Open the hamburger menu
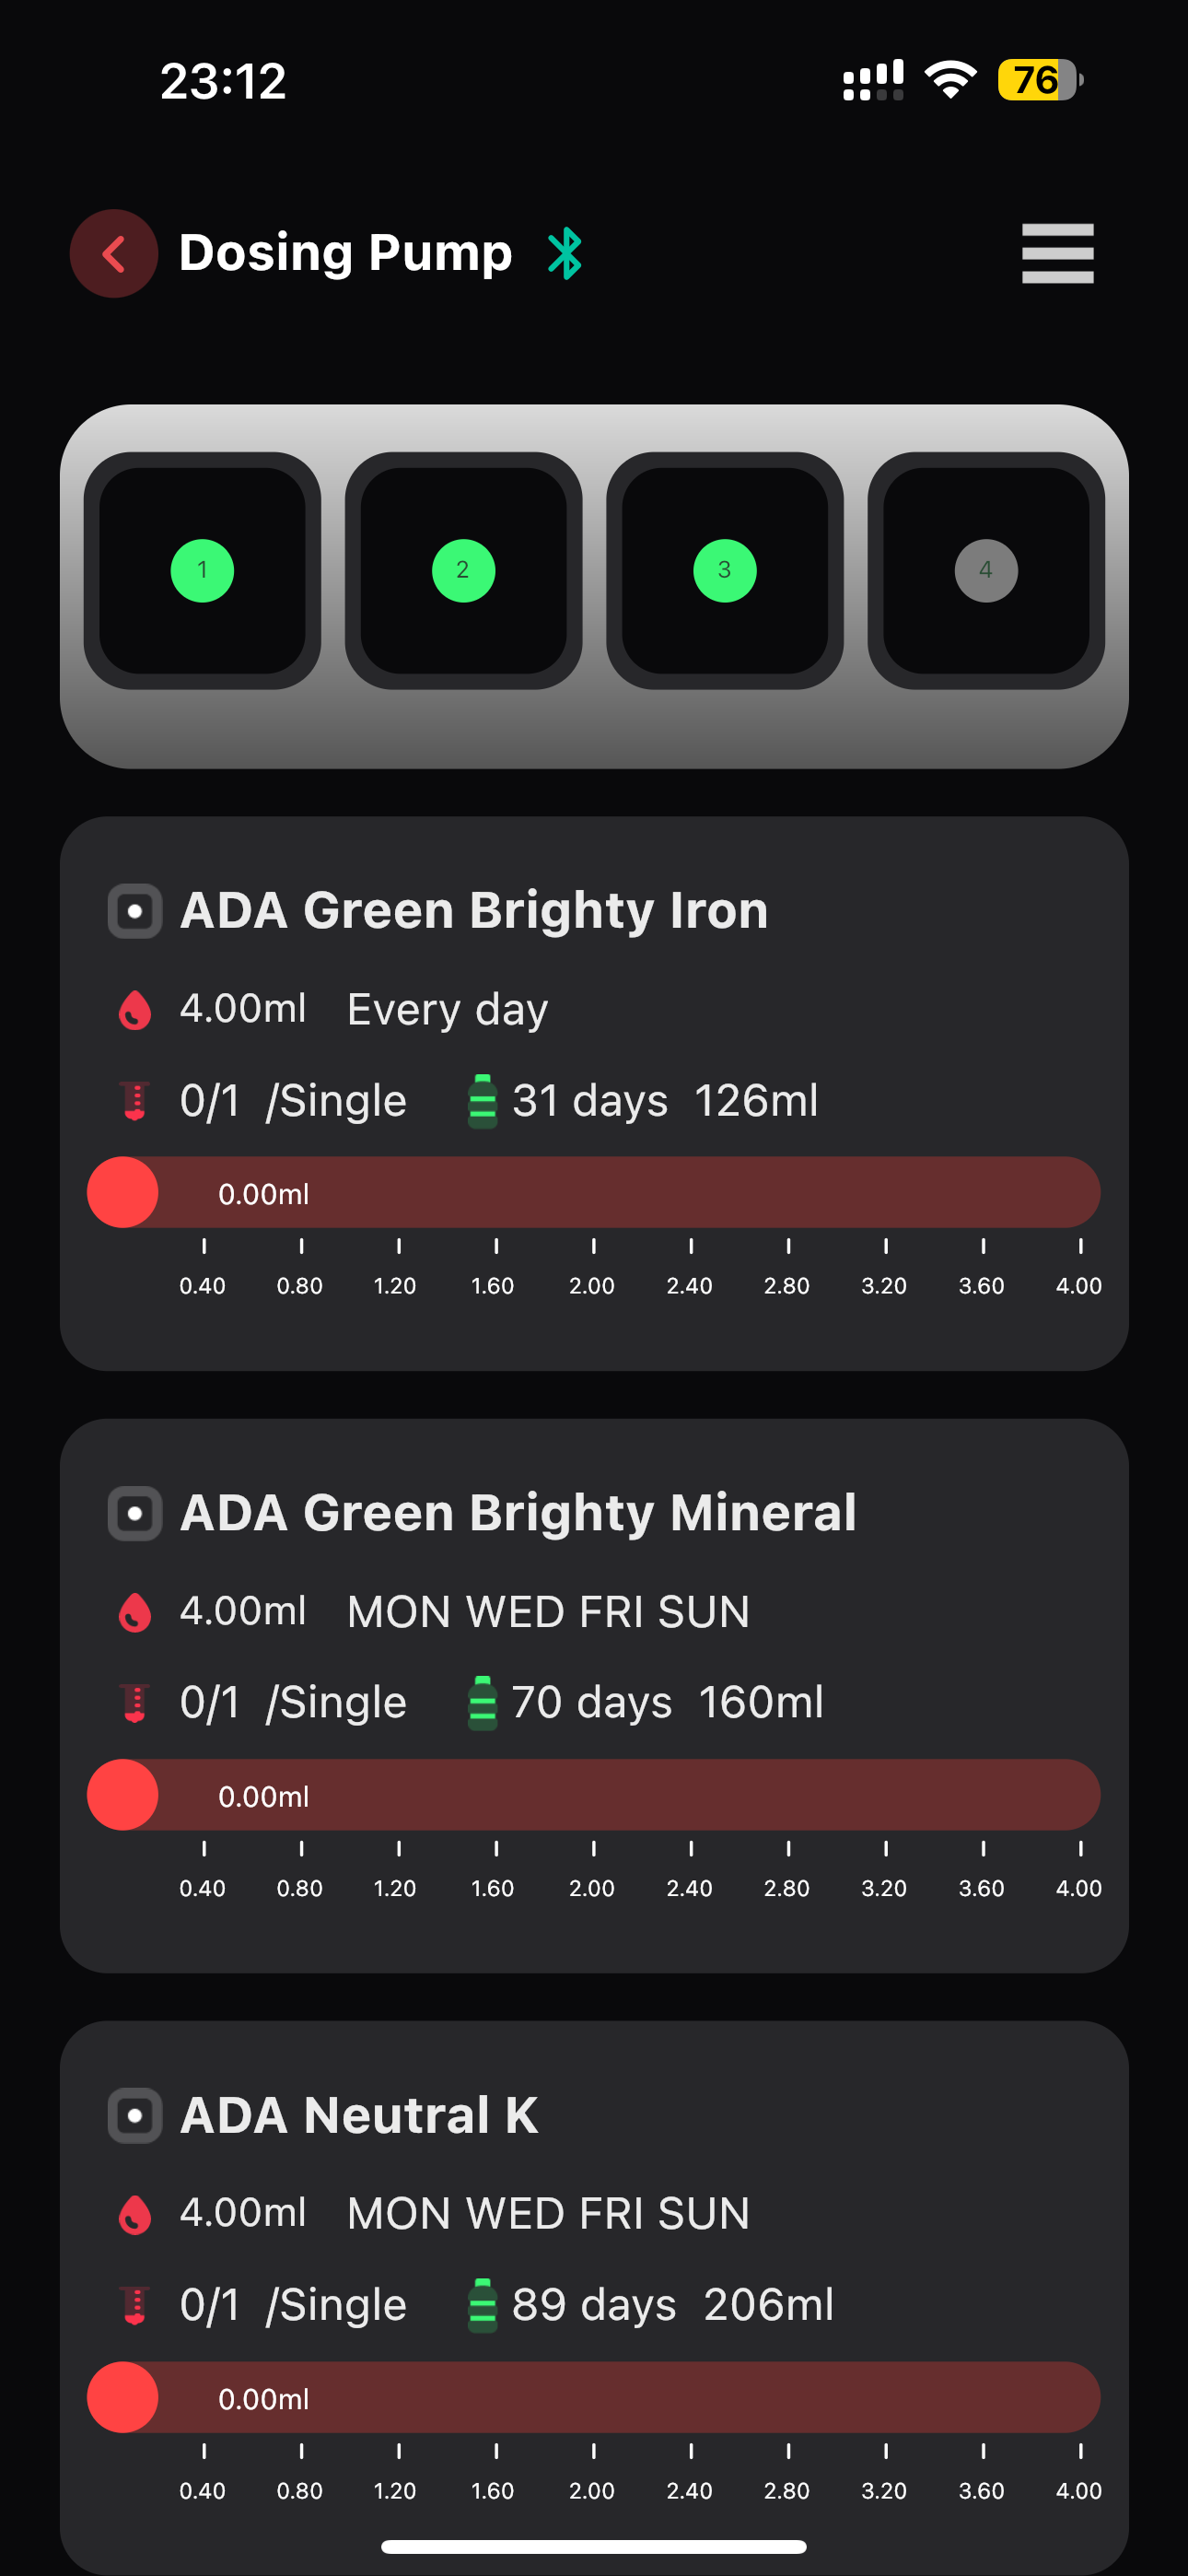 (1057, 253)
